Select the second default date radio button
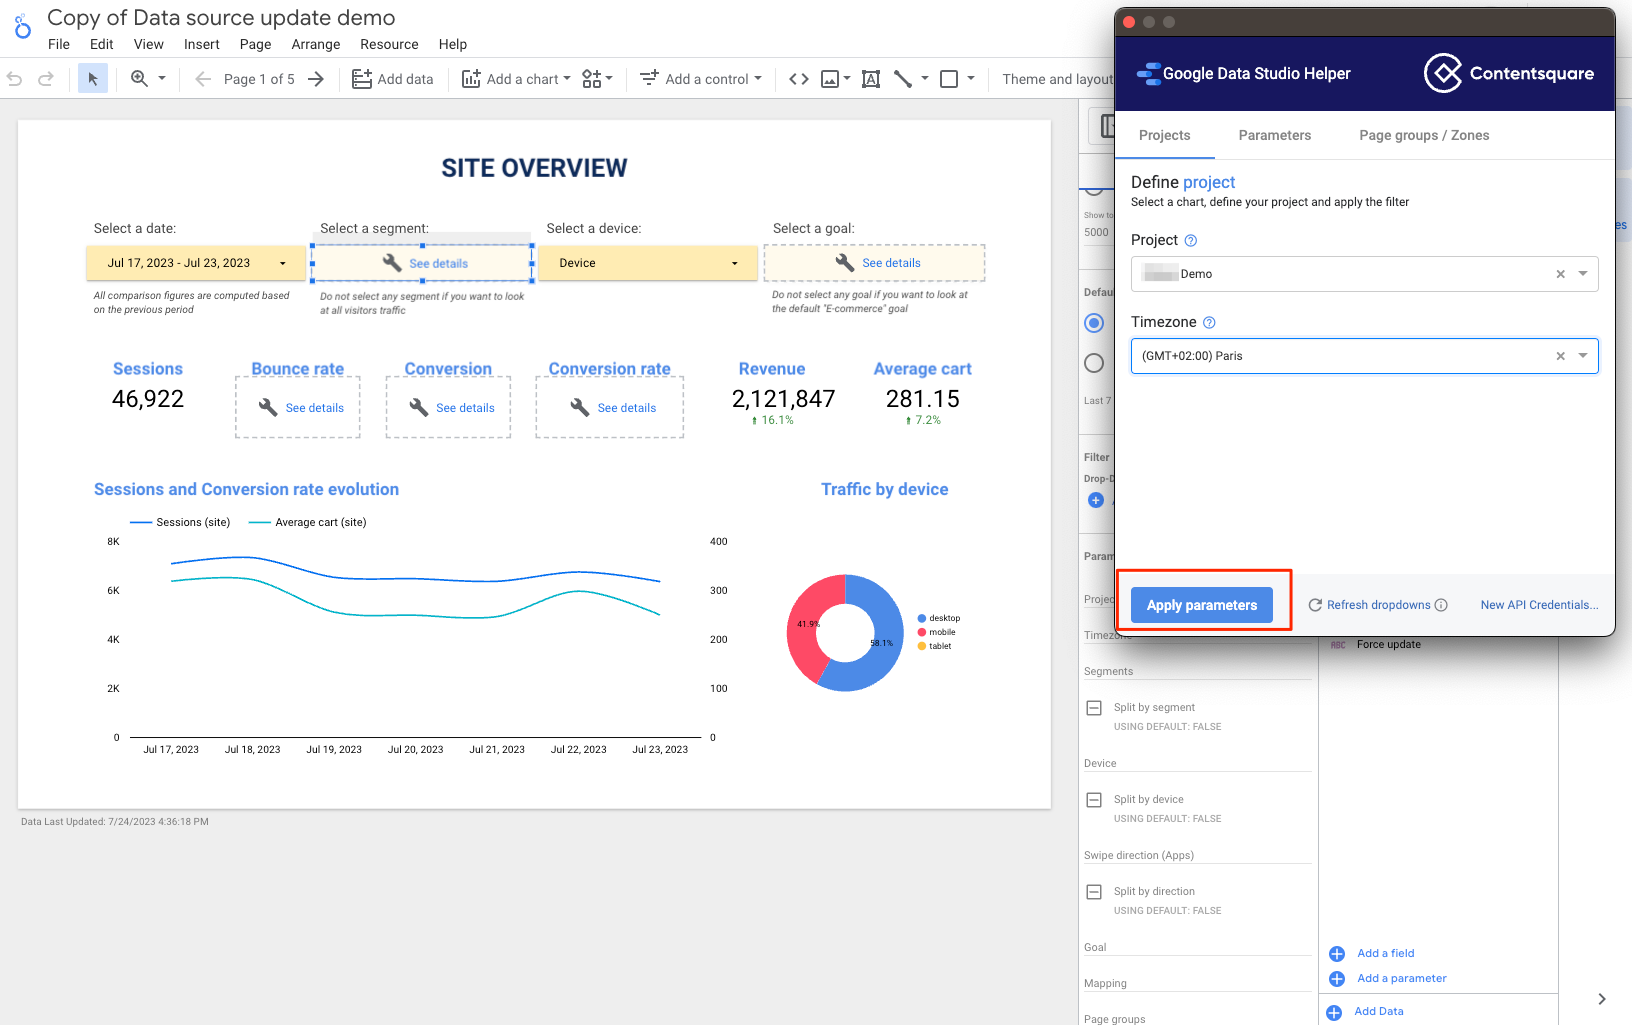Image resolution: width=1632 pixels, height=1025 pixels. pyautogui.click(x=1094, y=363)
